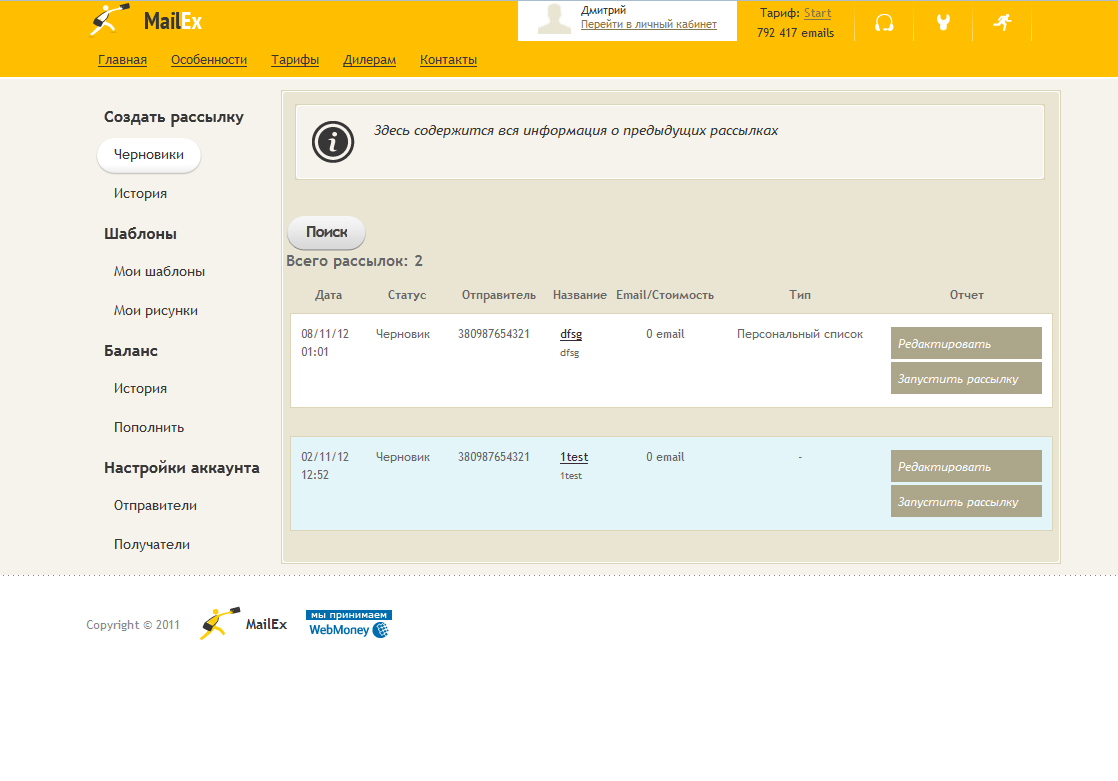Select Мои шаблоны in the sidebar

pyautogui.click(x=159, y=272)
